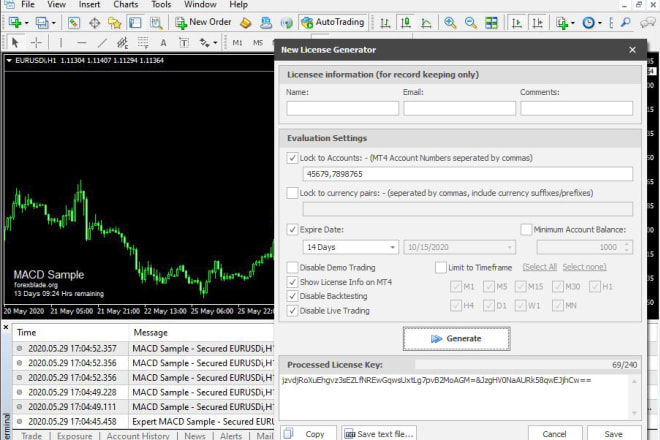Screen dimensions: 660x440
Task: Open the File menu
Action: pyautogui.click(x=28, y=5)
